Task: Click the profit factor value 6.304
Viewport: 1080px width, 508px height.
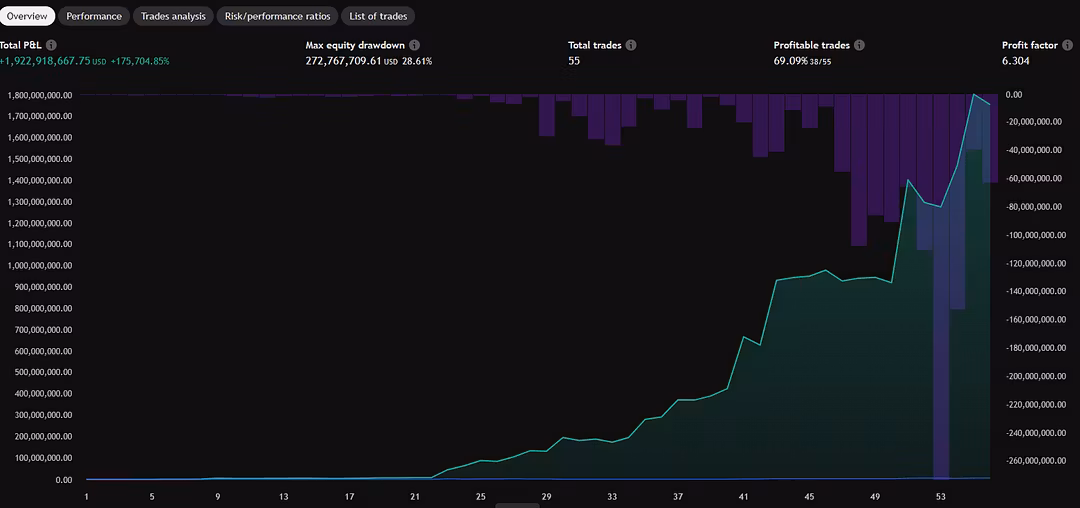Action: coord(1016,61)
